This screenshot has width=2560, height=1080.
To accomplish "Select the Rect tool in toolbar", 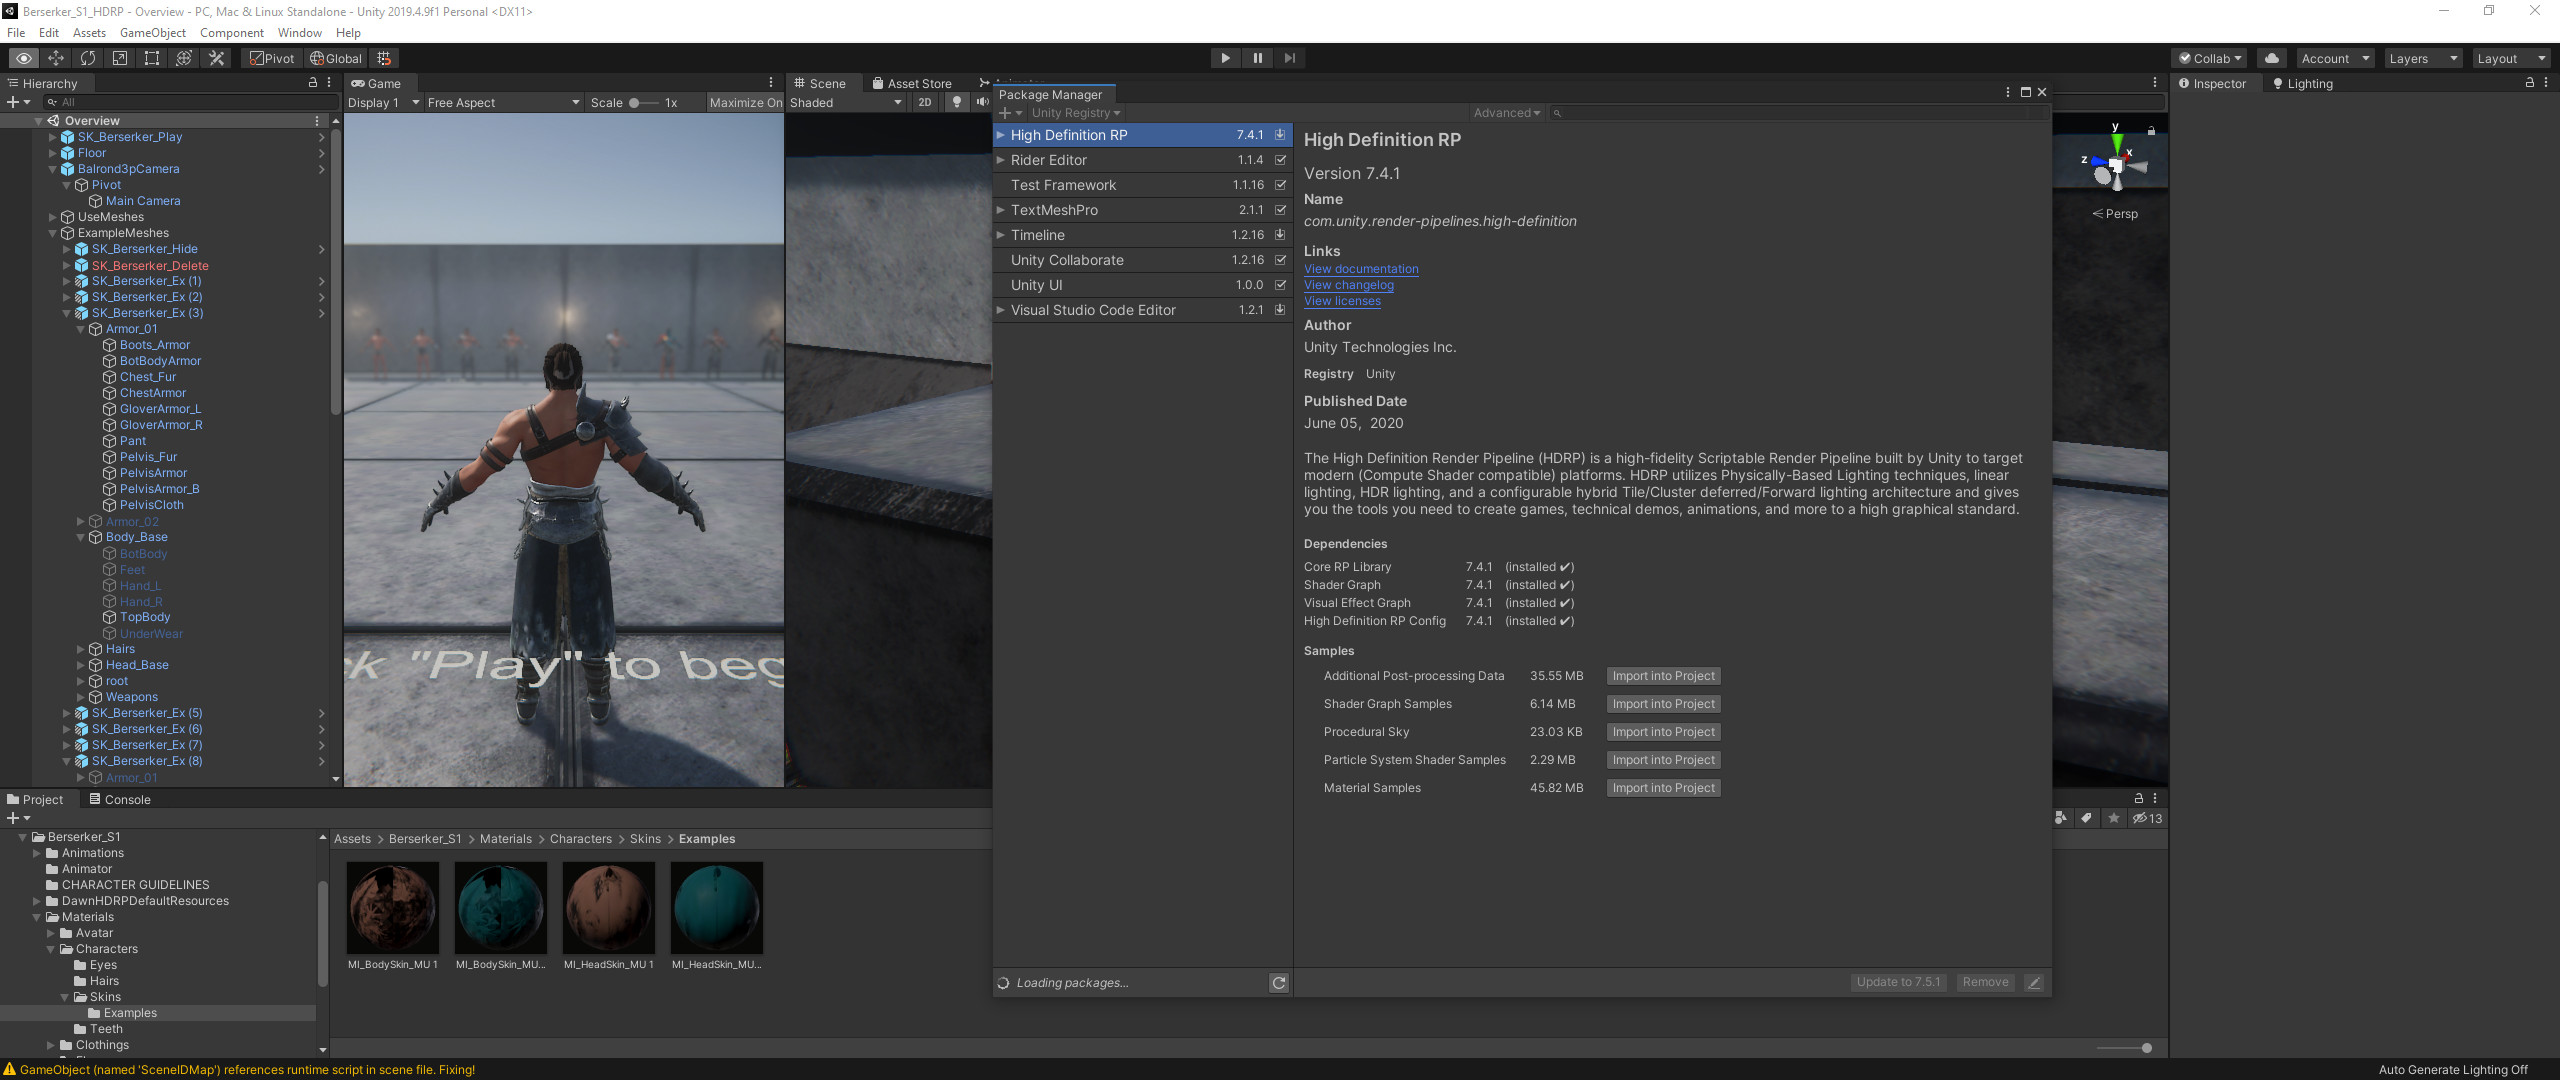I will (152, 58).
